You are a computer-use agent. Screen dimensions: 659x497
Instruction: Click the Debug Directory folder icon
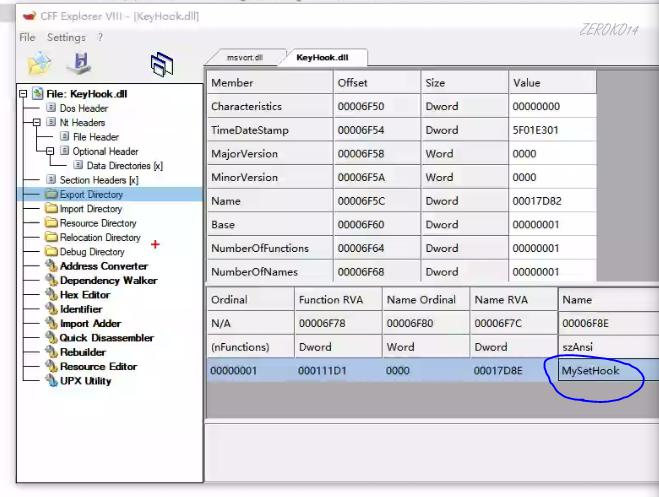pos(51,251)
